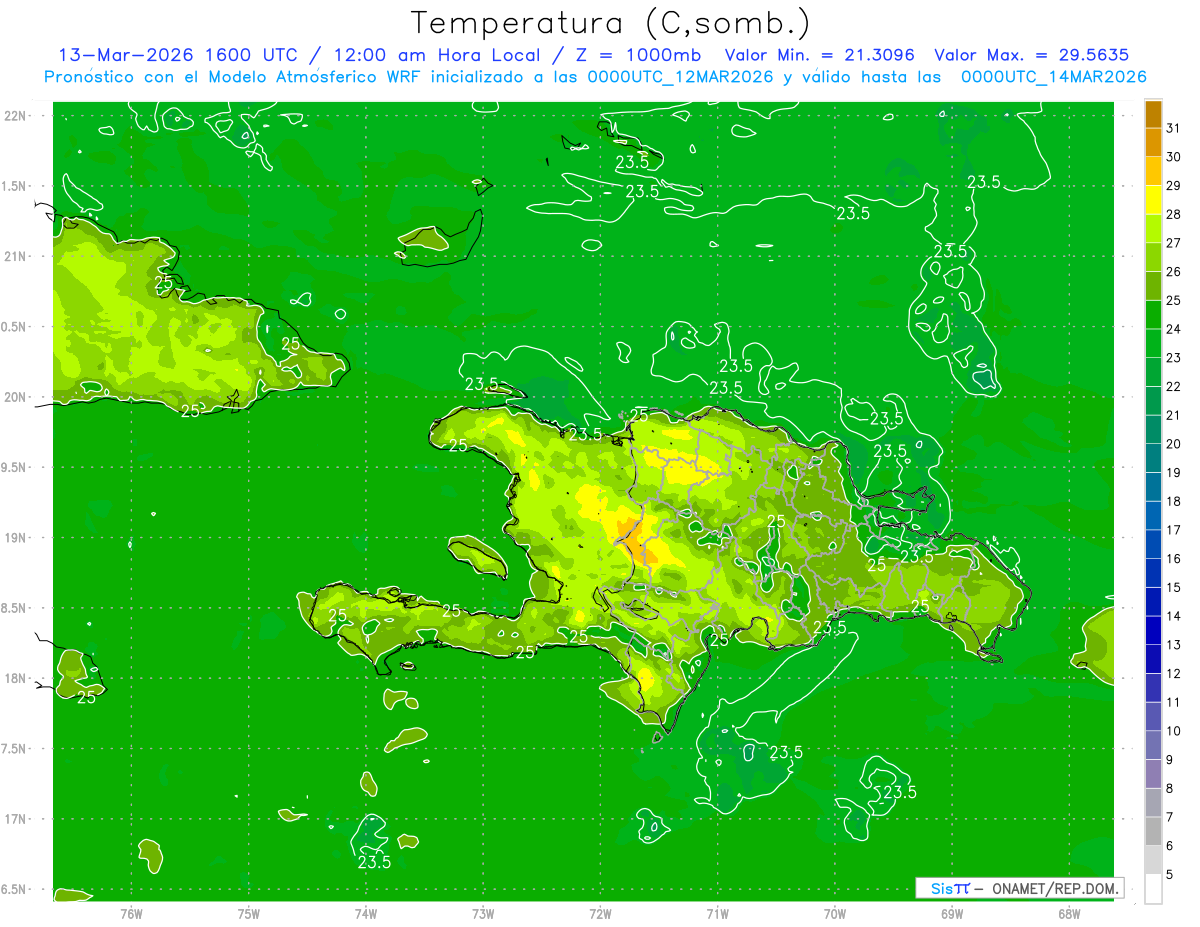Click the '74W' longitude axis label
Viewport: 1200px width, 927px height.
(366, 913)
